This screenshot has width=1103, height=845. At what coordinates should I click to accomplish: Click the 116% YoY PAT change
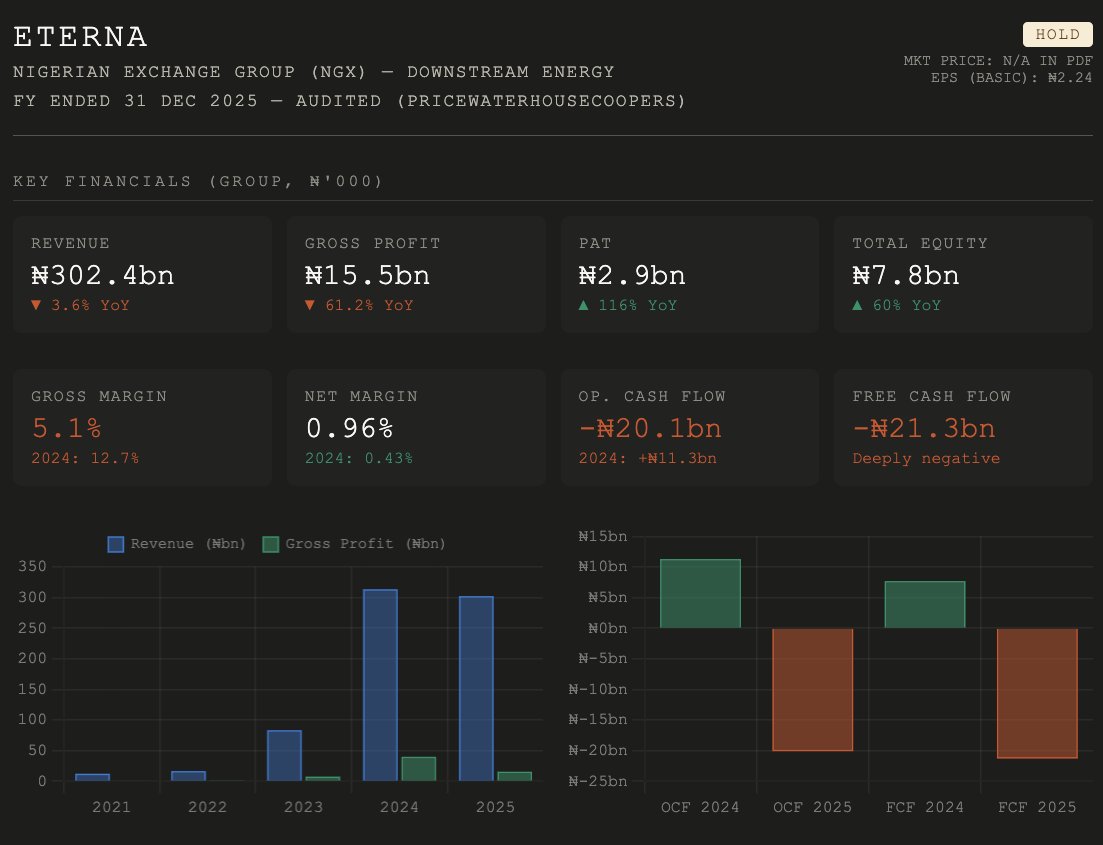(627, 305)
